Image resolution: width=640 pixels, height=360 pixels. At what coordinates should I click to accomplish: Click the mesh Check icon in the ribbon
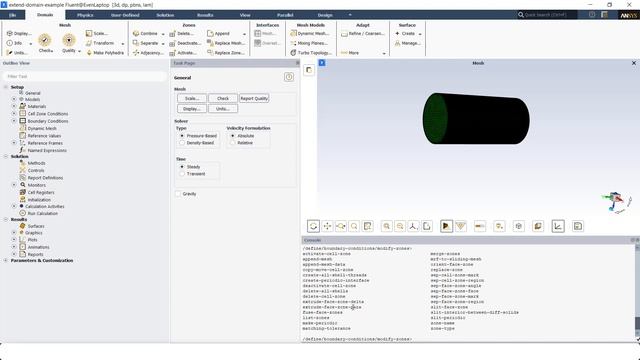click(x=45, y=40)
